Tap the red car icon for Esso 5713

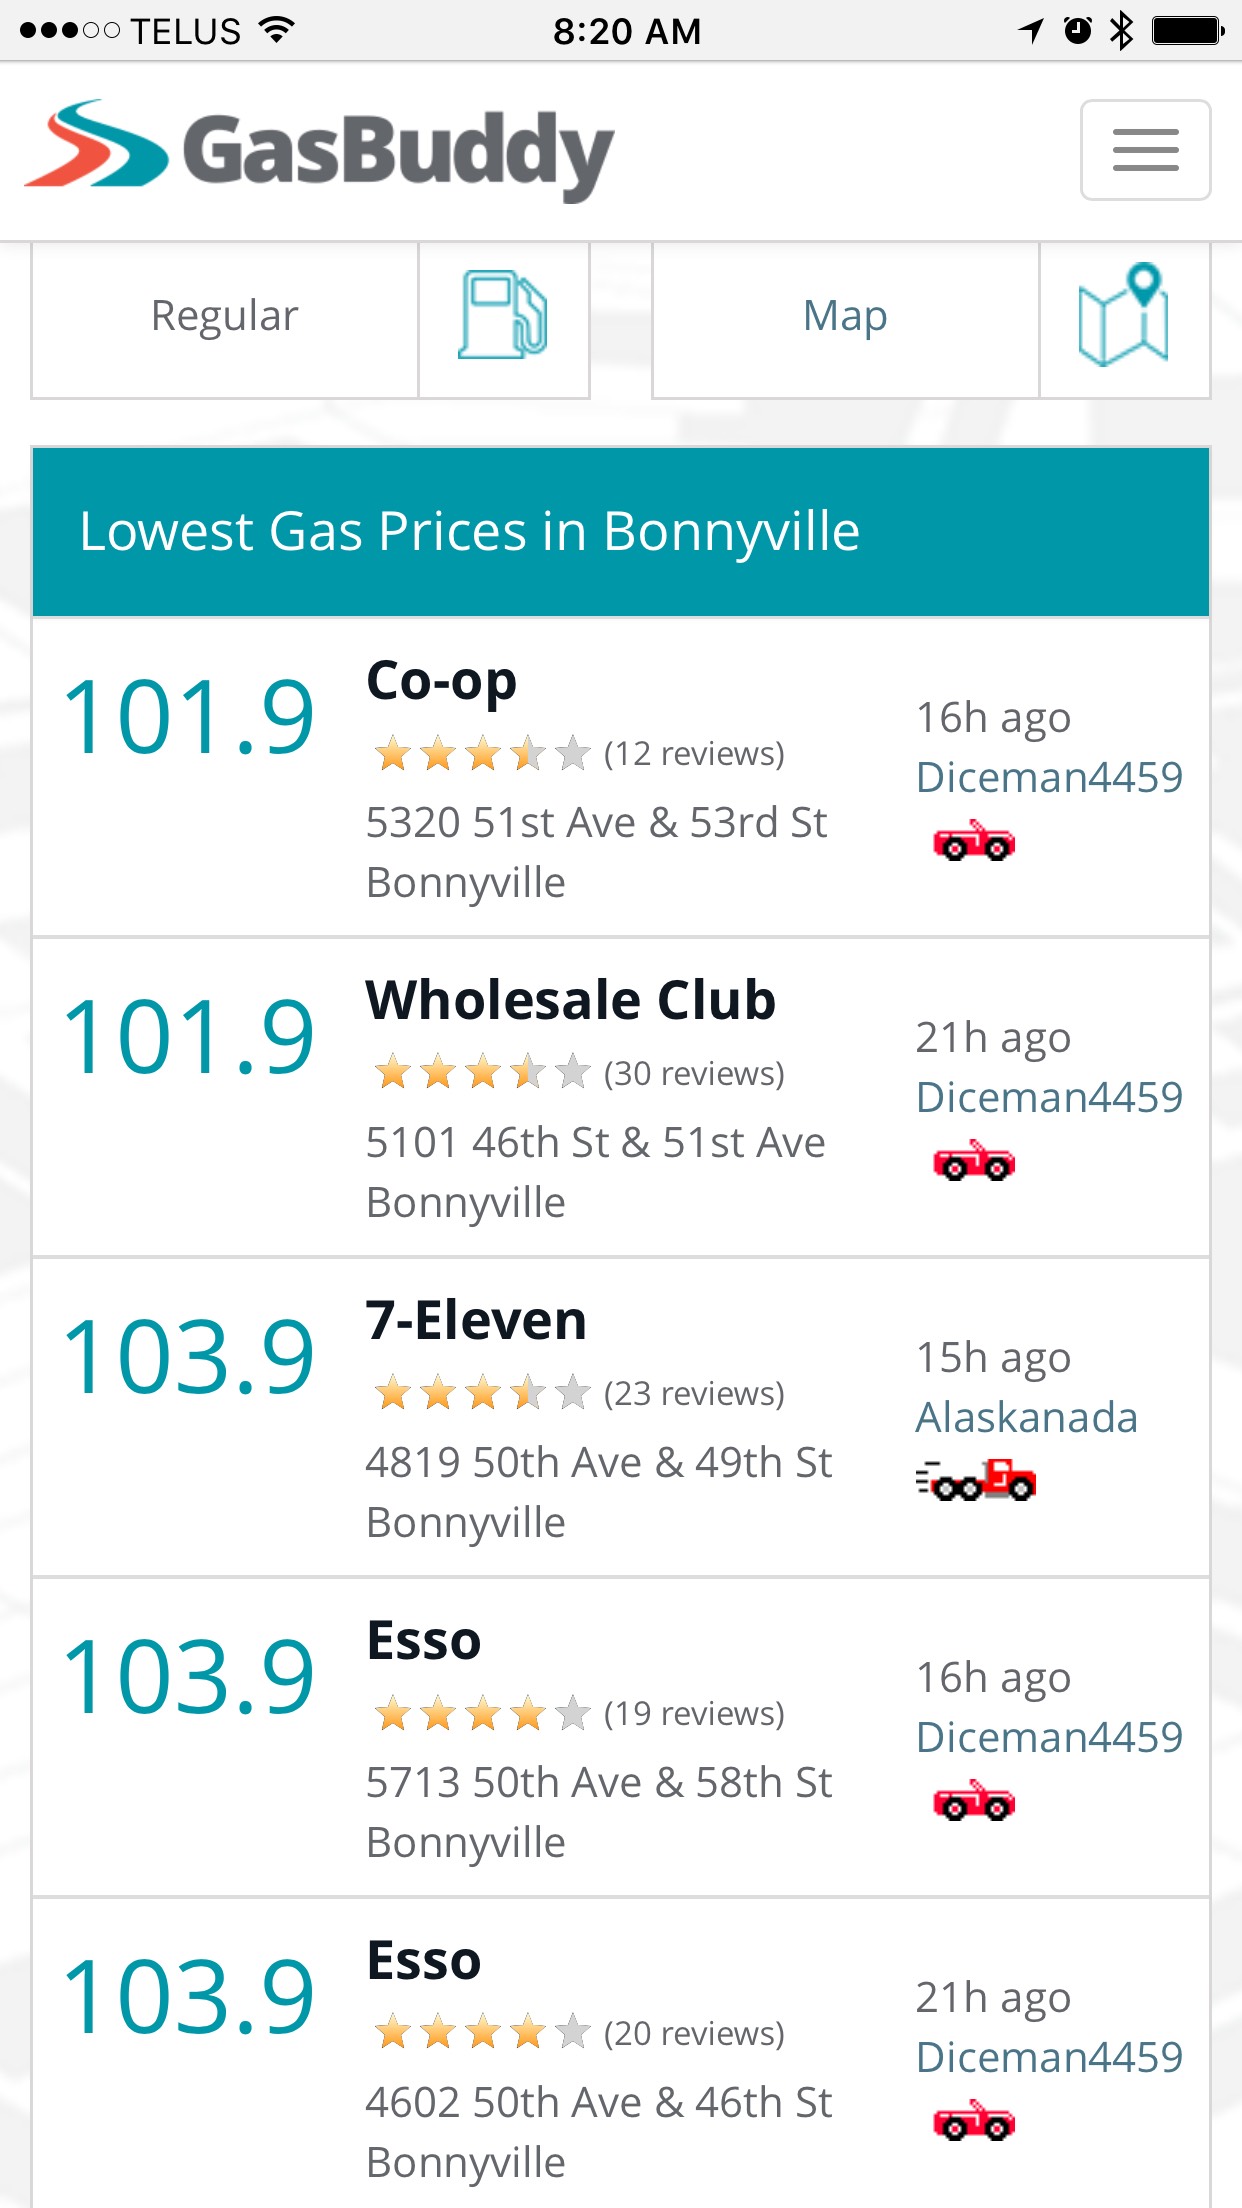(x=974, y=1802)
